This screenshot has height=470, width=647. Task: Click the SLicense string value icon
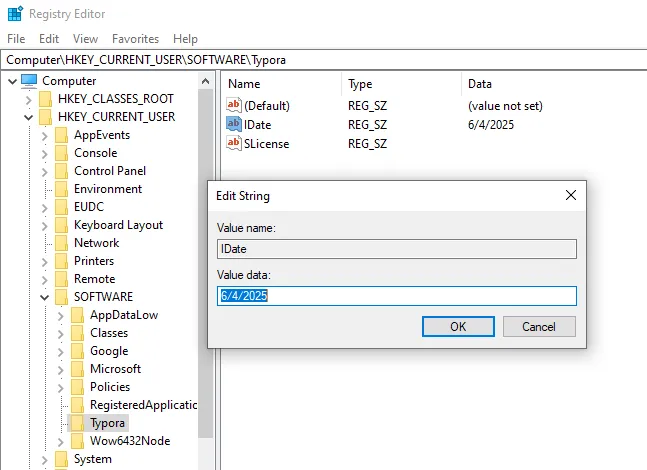(x=234, y=143)
